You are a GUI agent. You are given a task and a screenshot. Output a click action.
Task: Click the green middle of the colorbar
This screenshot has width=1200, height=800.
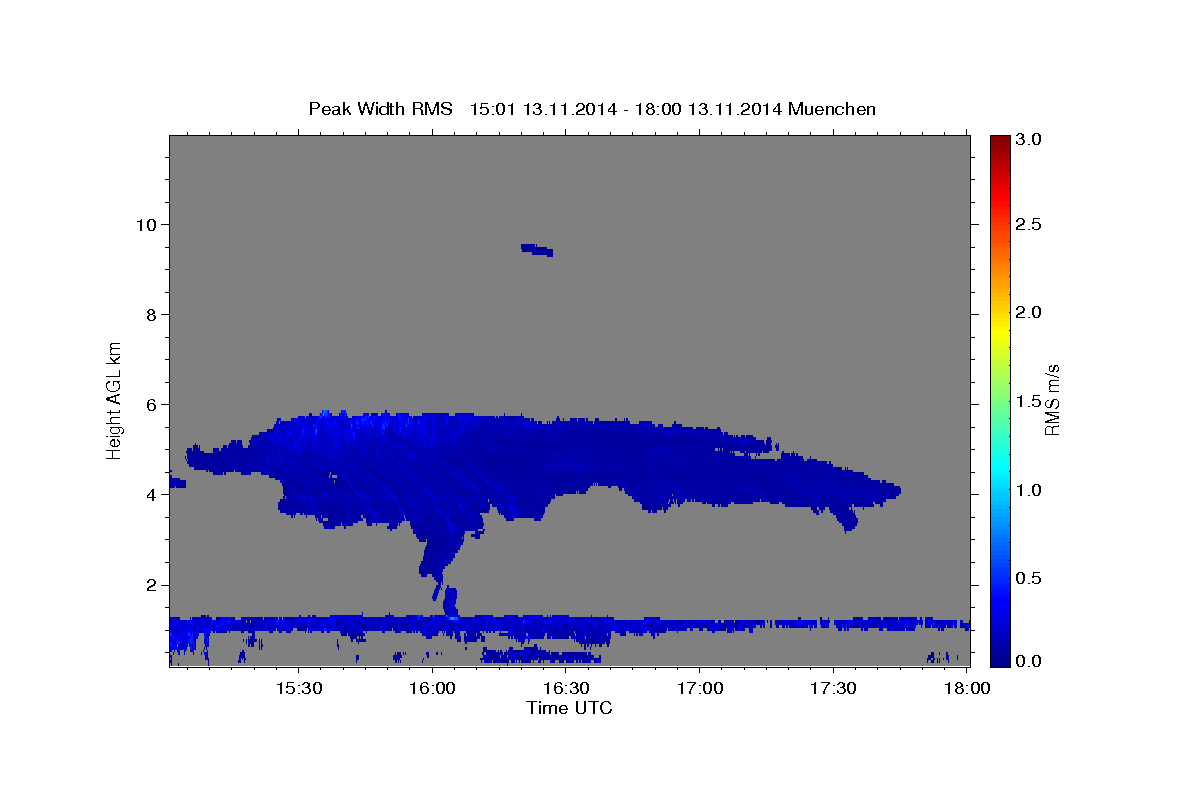pos(1000,400)
